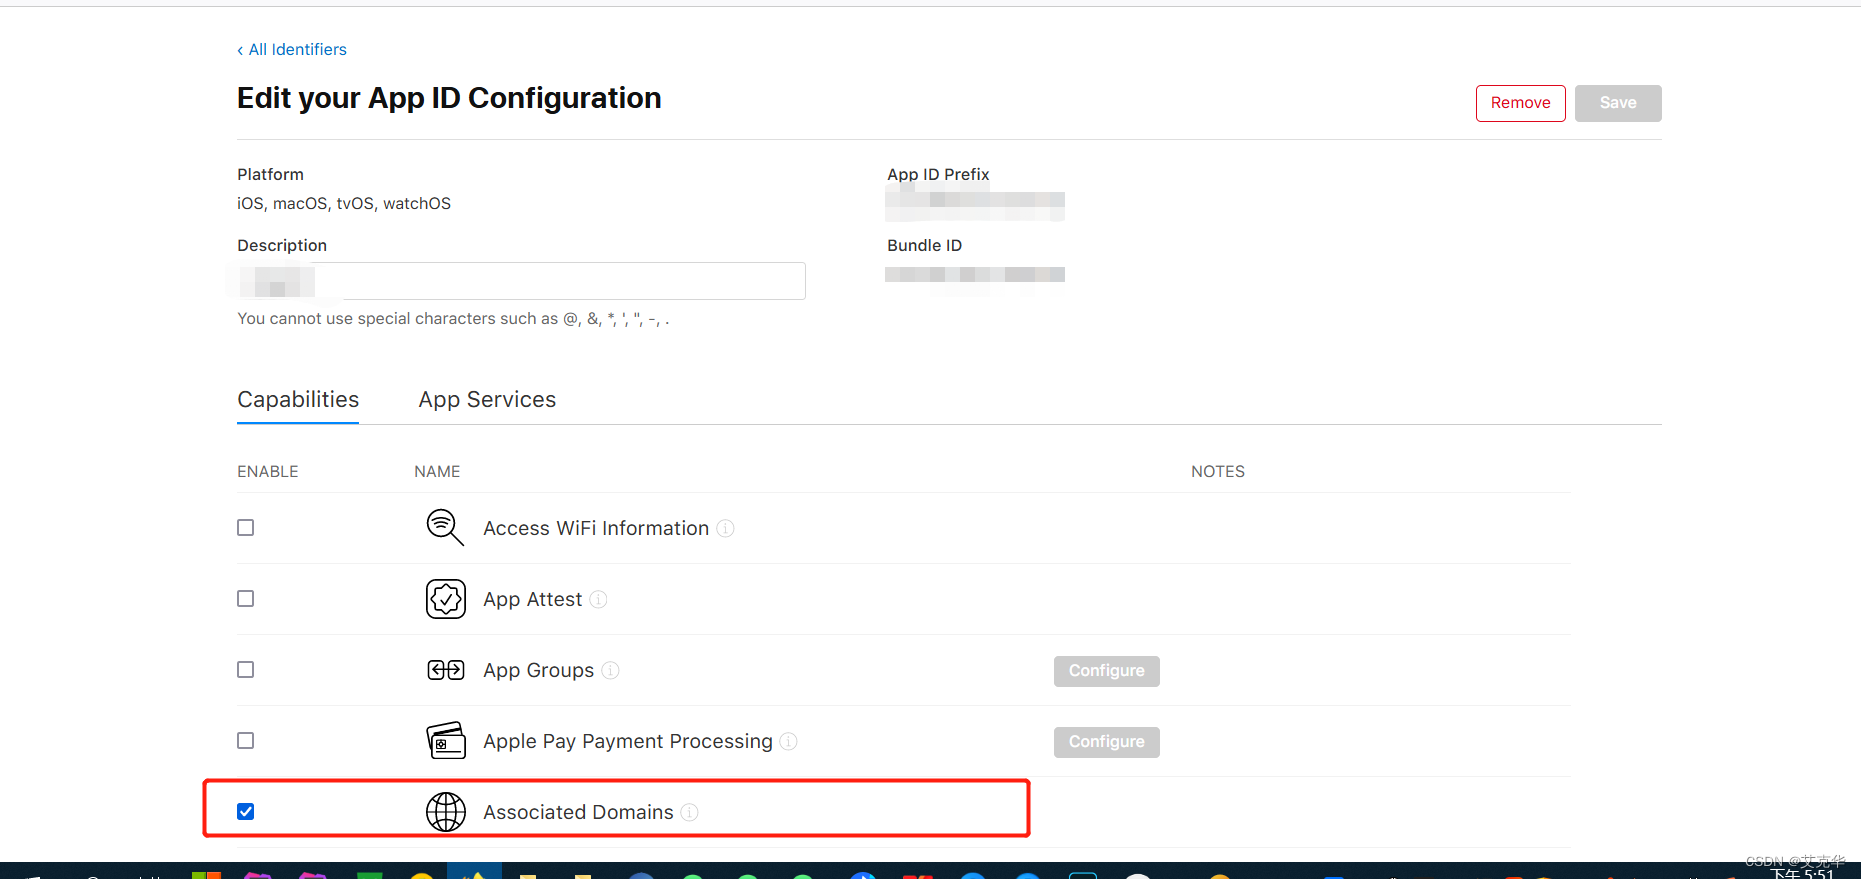The height and width of the screenshot is (879, 1861).
Task: Open info tooltip for Apple Pay Payment Processing
Action: point(788,741)
